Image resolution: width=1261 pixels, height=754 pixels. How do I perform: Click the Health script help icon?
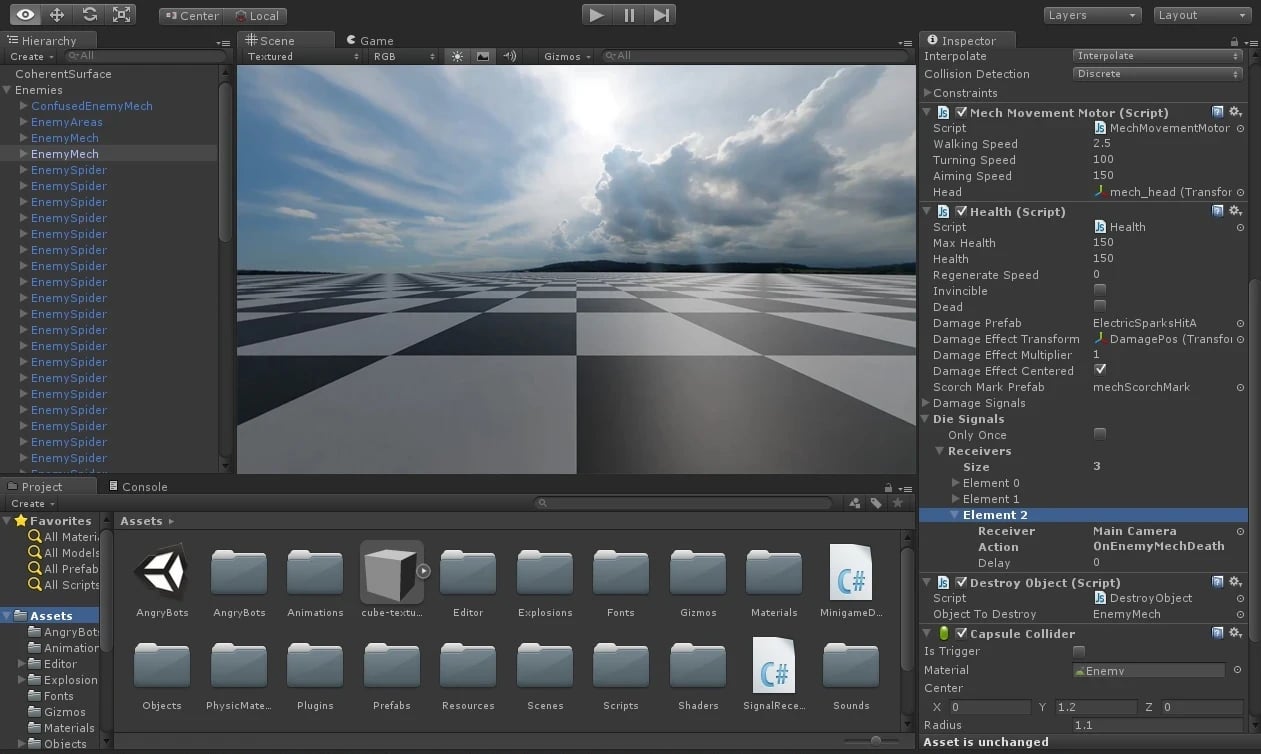click(1217, 211)
